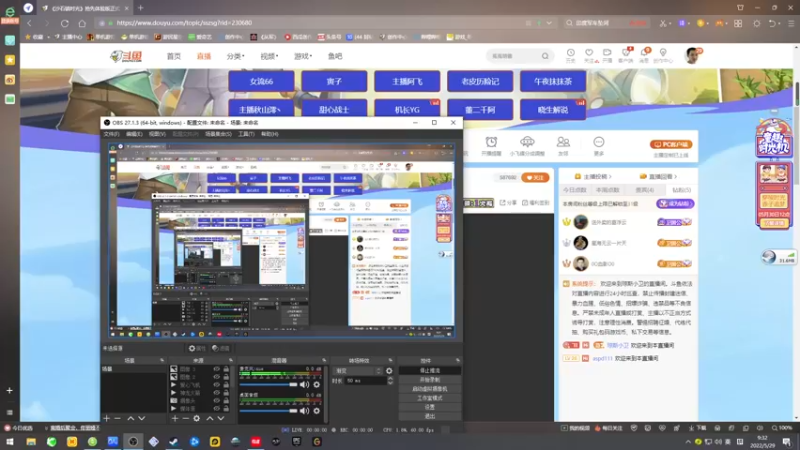Open OBS 工具(T) menu
The height and width of the screenshot is (450, 800).
coord(246,134)
